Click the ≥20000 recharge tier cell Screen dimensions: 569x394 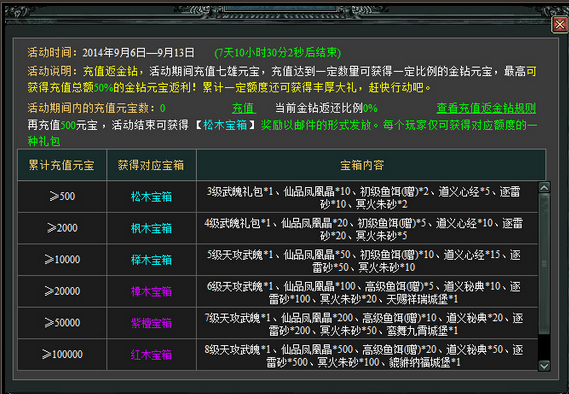click(62, 291)
